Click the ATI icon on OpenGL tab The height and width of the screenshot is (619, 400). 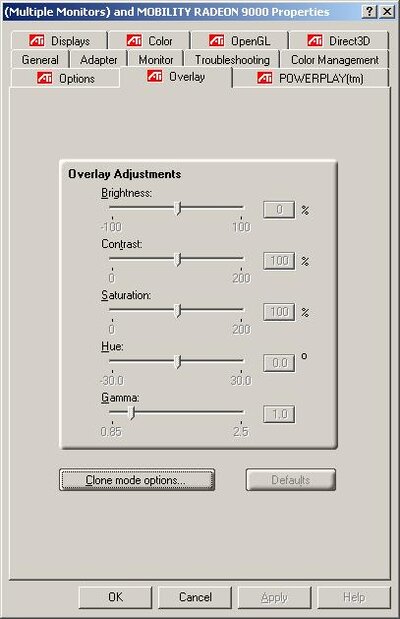point(217,40)
